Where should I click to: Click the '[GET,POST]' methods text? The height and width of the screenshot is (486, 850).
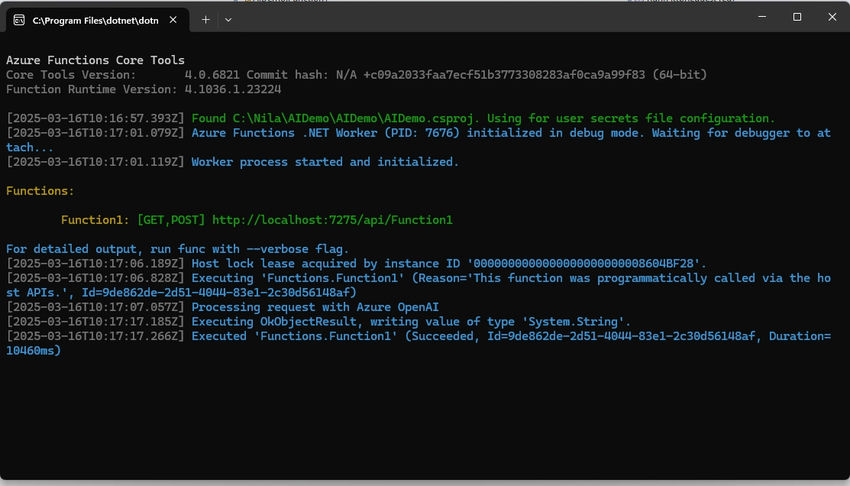[171, 220]
